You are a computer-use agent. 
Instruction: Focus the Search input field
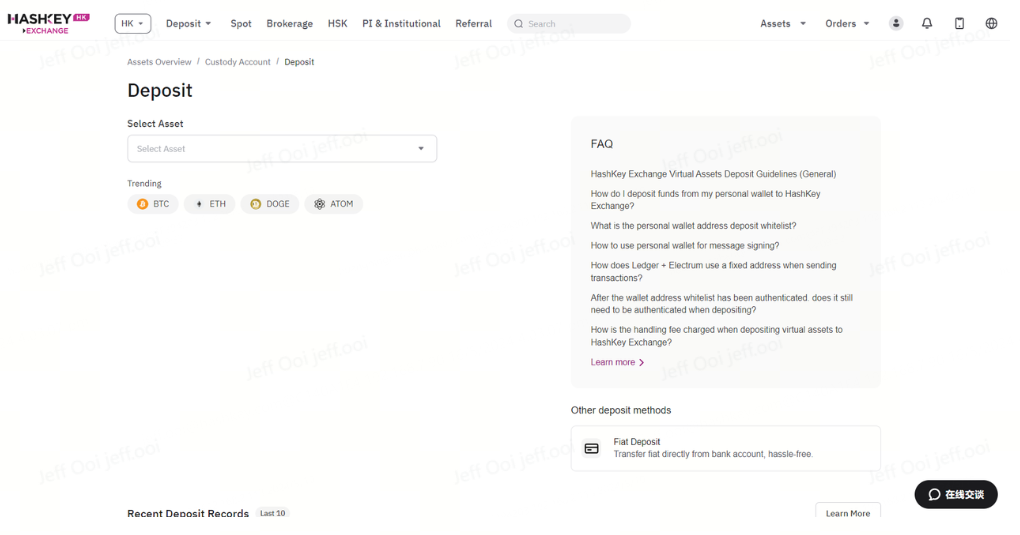pos(569,24)
